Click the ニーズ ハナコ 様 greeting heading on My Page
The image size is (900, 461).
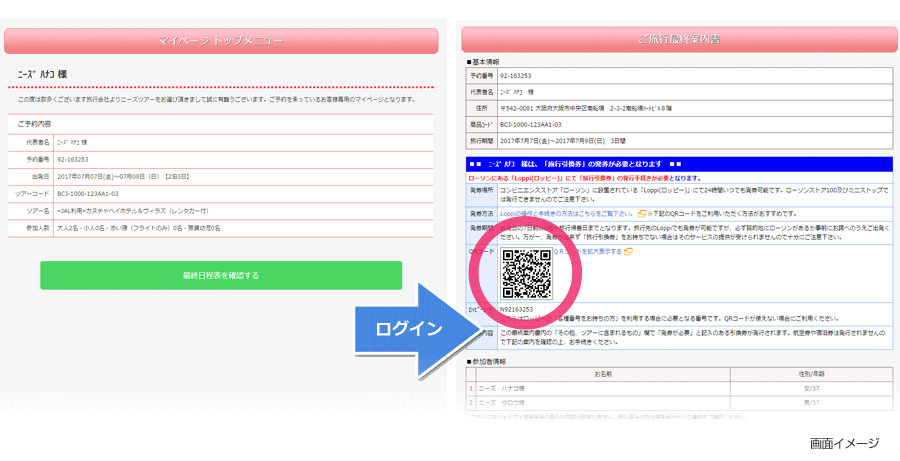pos(43,75)
